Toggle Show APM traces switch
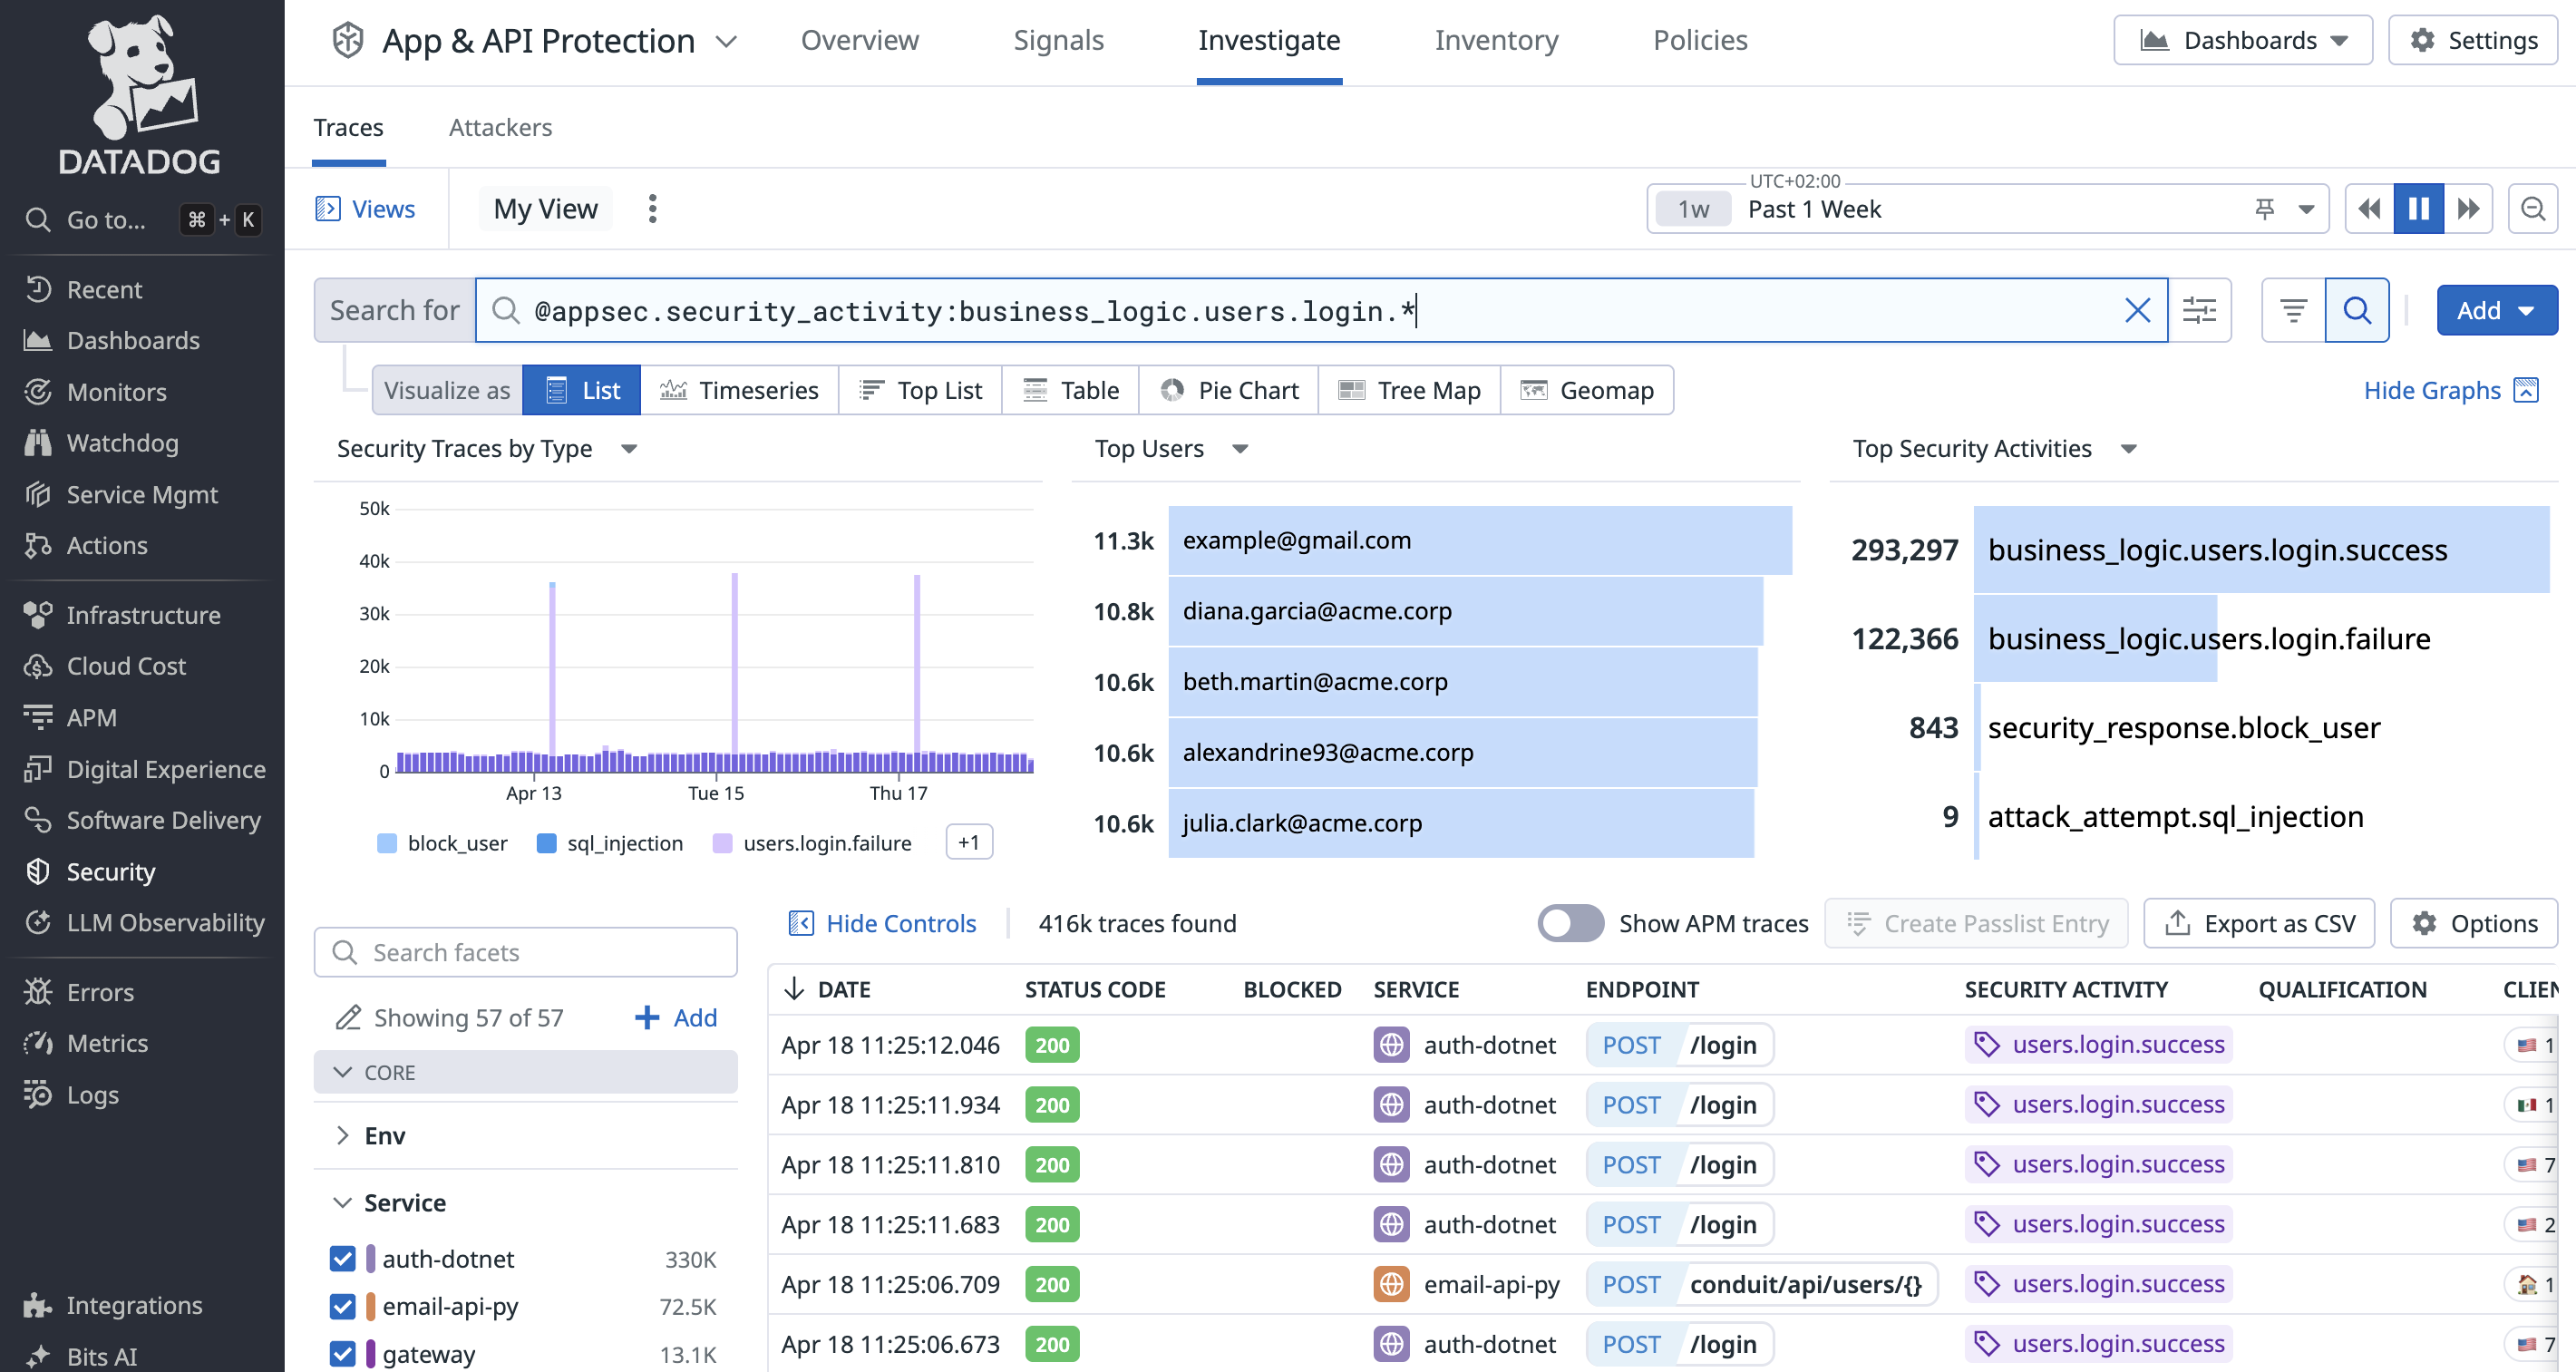 1570,923
